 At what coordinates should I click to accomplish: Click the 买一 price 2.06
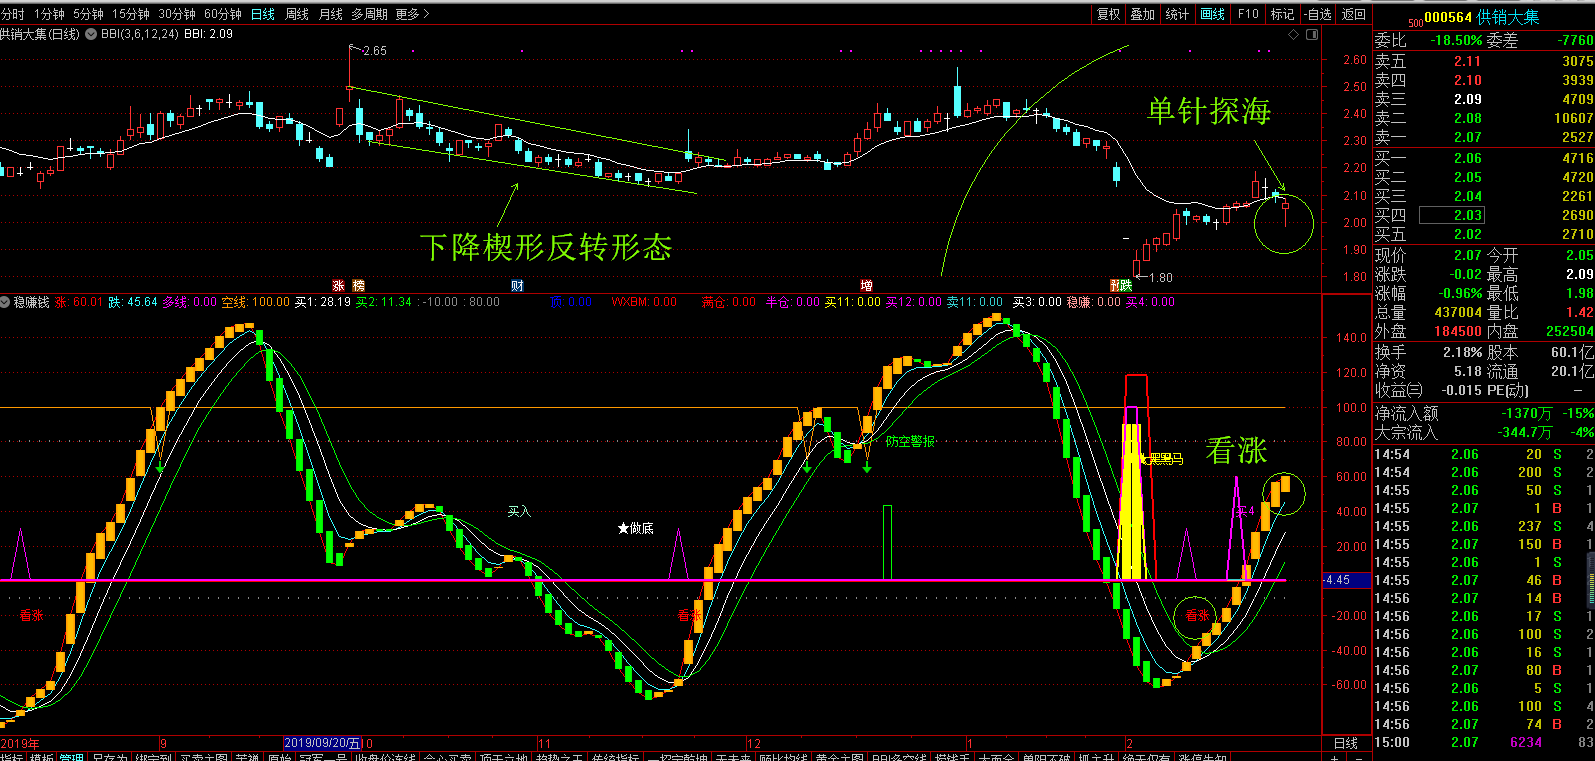coord(1467,158)
